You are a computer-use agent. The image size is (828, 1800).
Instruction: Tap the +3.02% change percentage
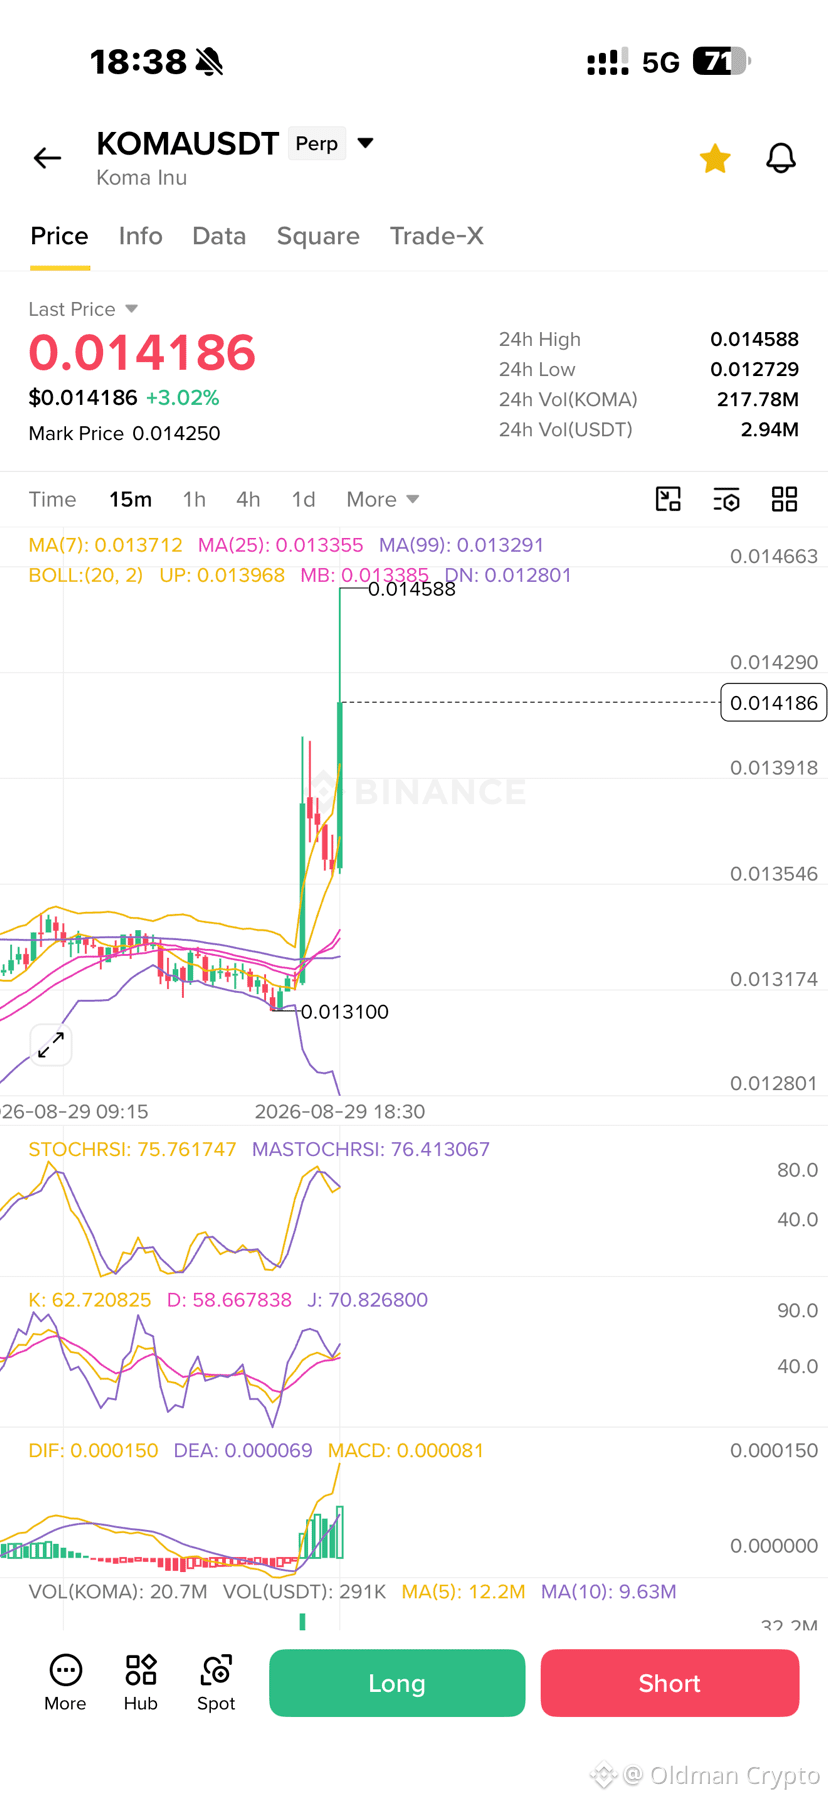[x=182, y=397]
